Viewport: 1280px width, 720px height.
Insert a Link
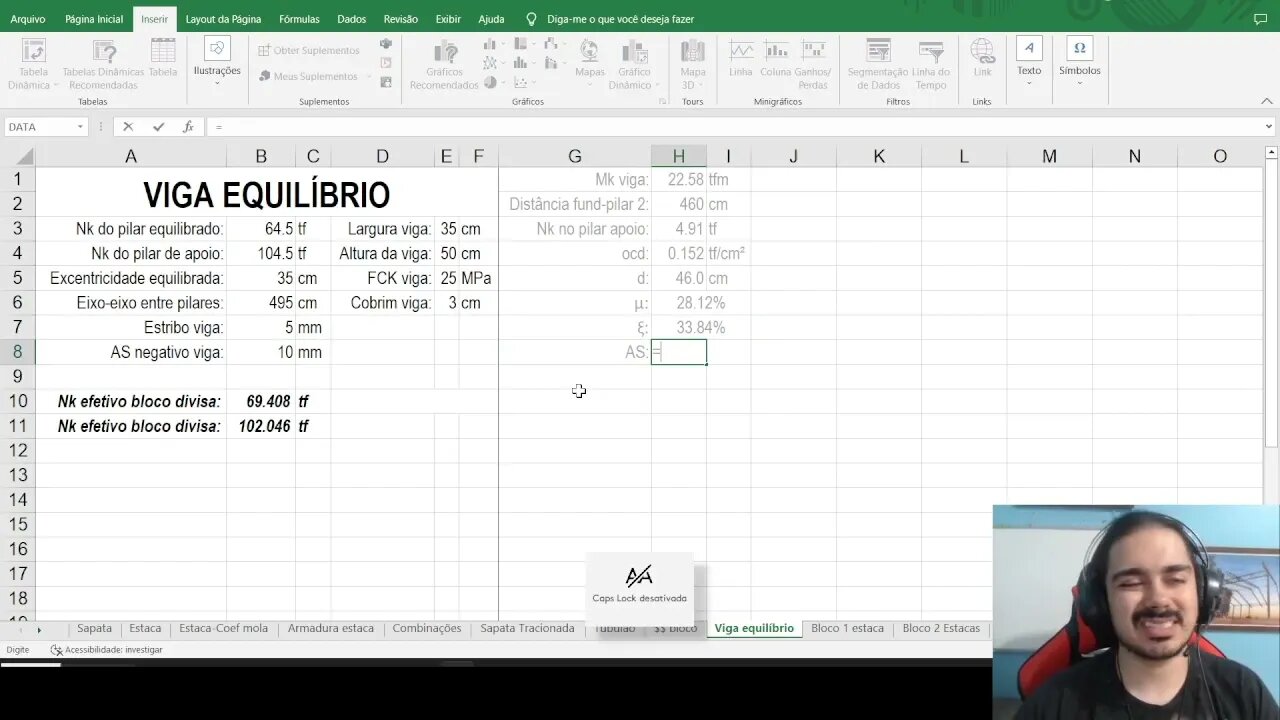point(982,58)
